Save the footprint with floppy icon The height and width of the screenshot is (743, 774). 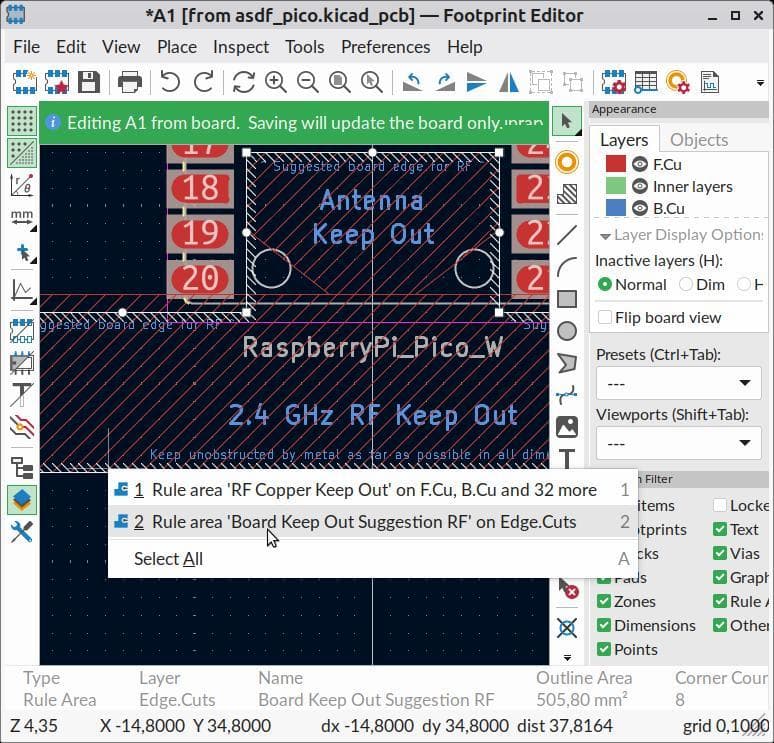pos(89,82)
